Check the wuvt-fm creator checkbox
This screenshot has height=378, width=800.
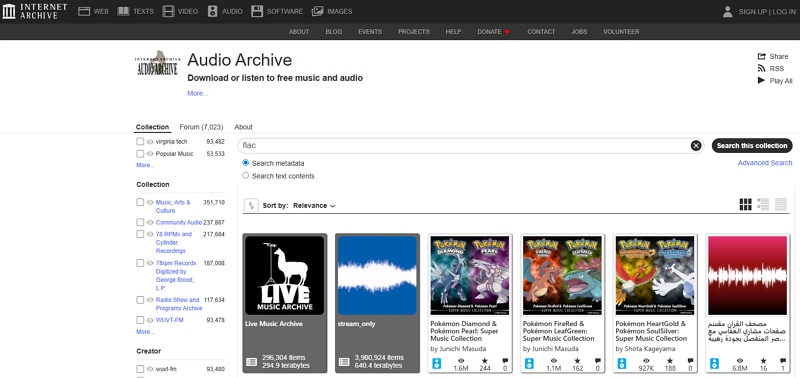140,369
